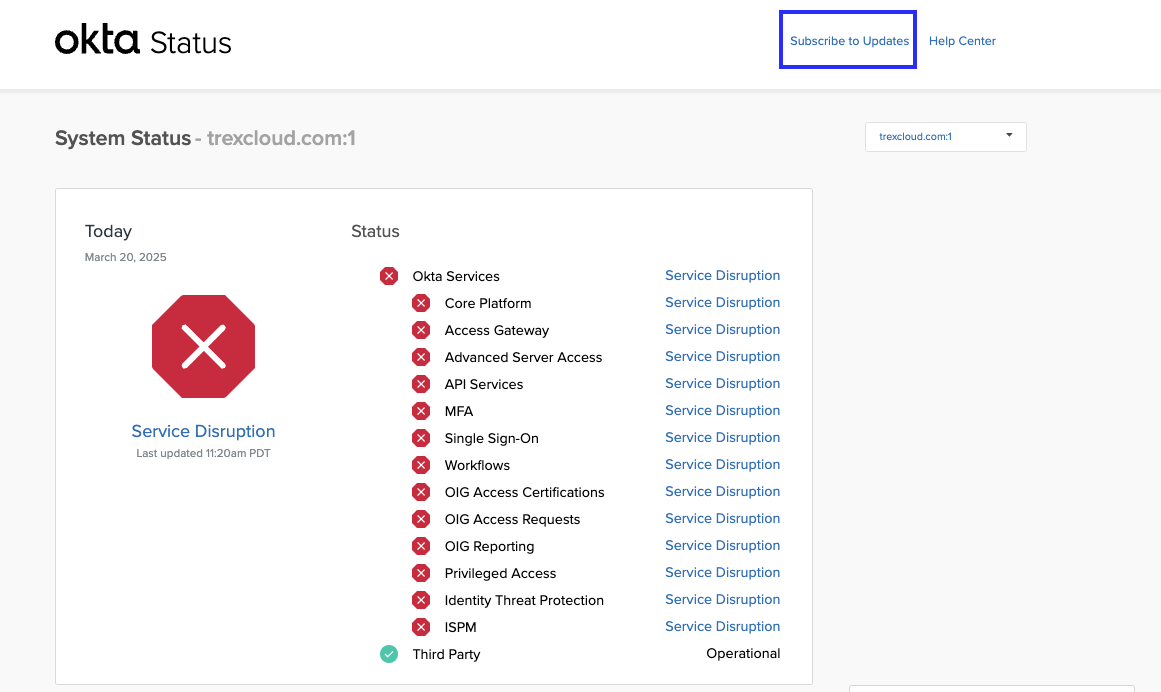Screen dimensions: 1161x692
Task: Click the red X icon beside OIG Access Requests
Action: [x=421, y=520]
